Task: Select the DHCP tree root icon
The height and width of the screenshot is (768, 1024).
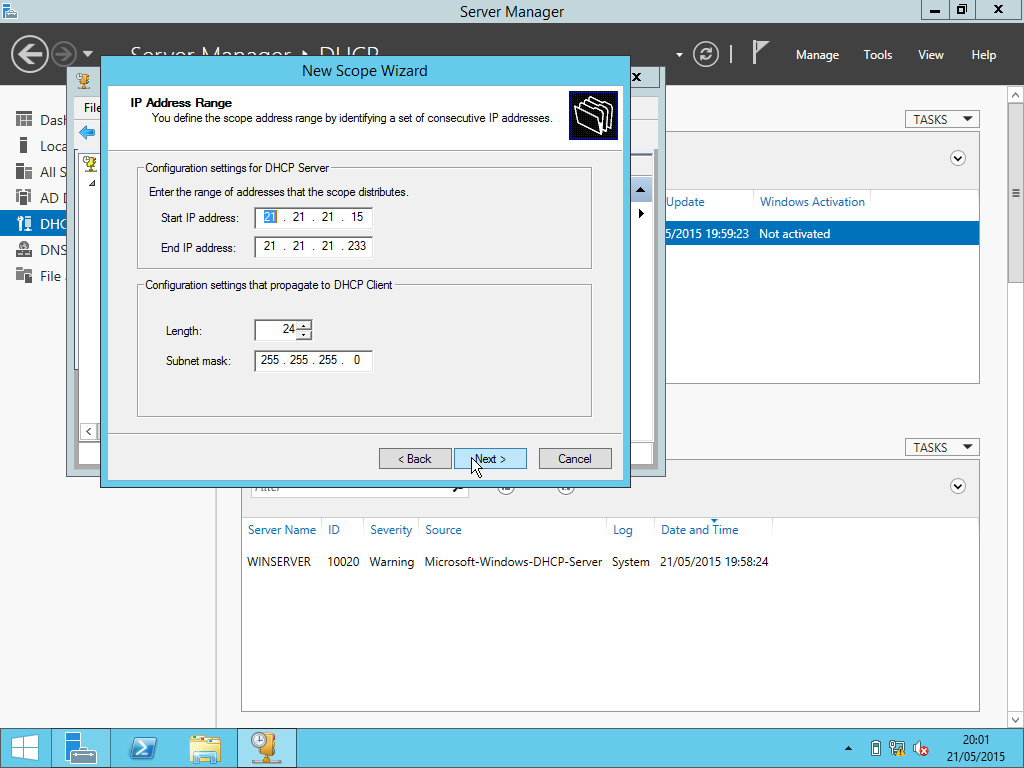Action: tap(91, 163)
